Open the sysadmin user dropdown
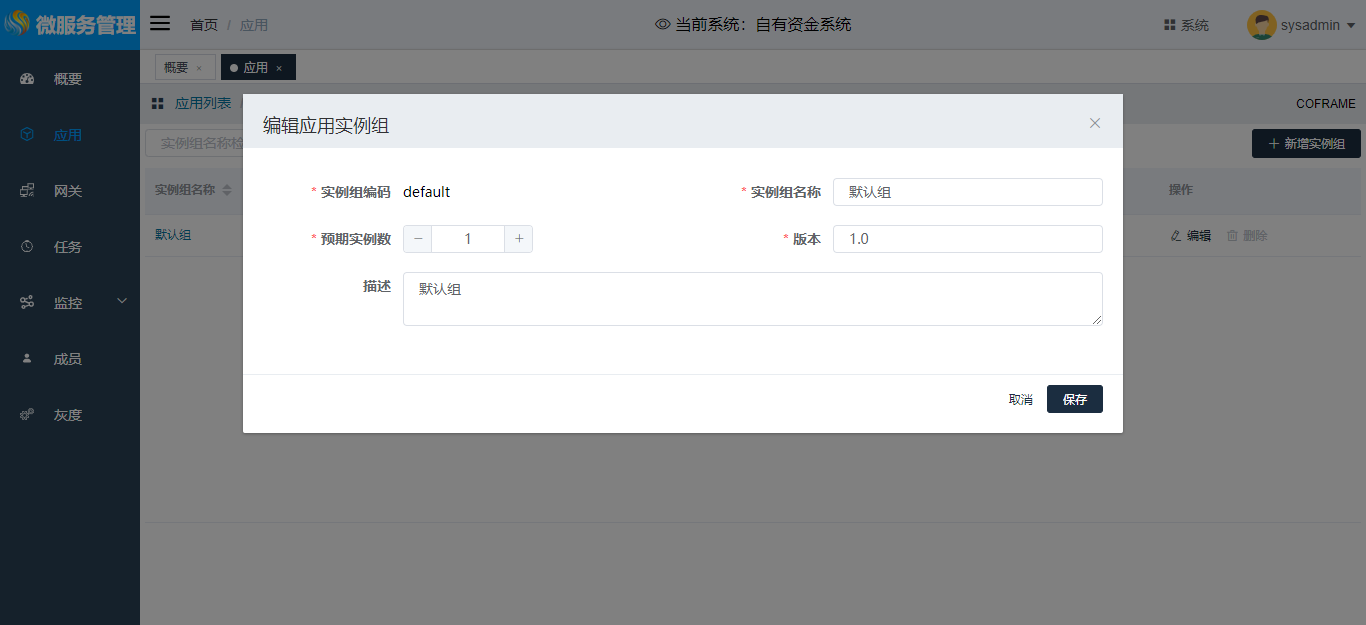Viewport: 1366px width, 625px height. 1301,25
